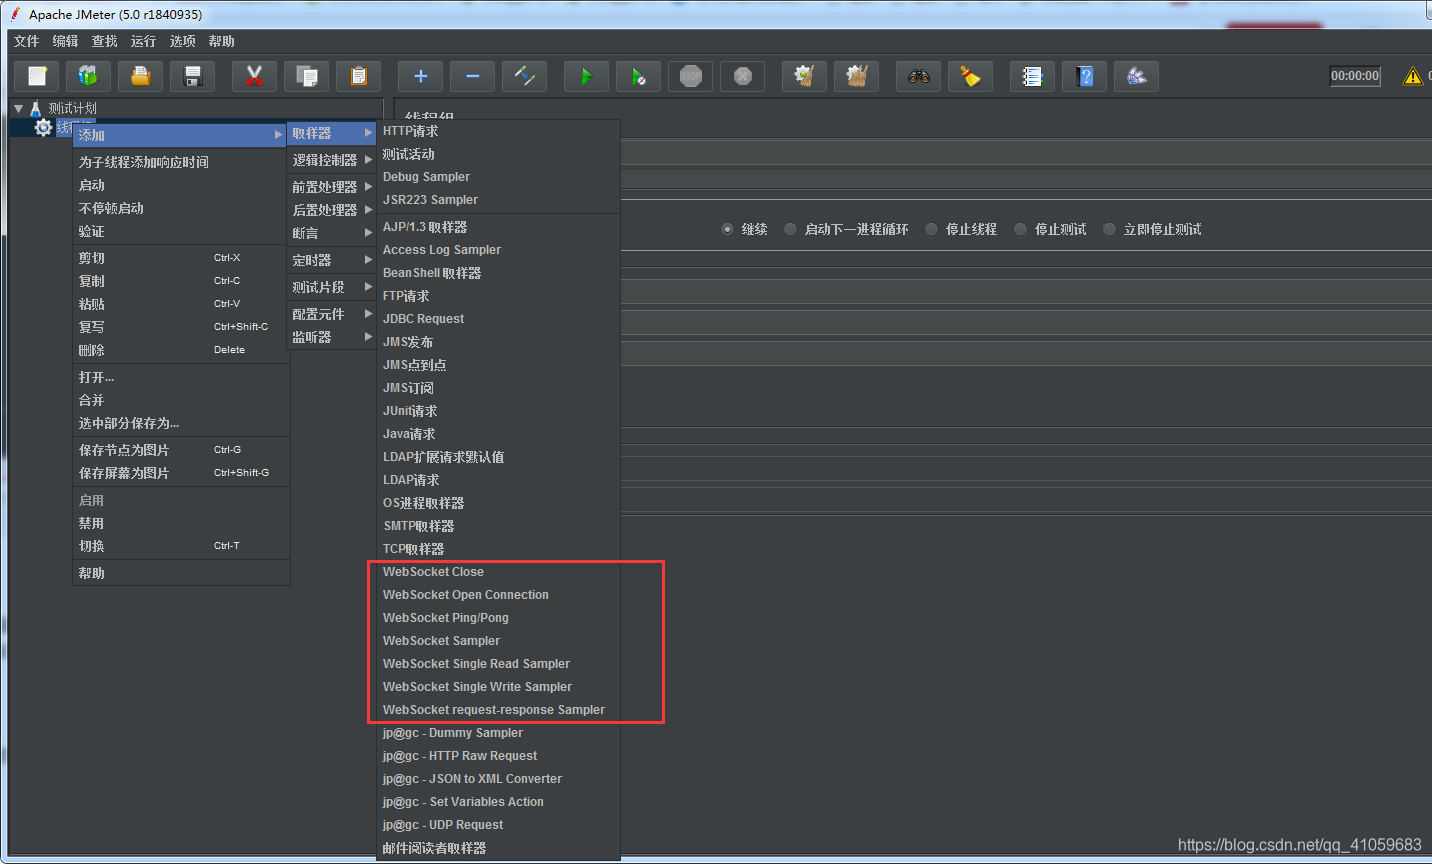
Task: Open the 编辑 menu
Action: [66, 41]
